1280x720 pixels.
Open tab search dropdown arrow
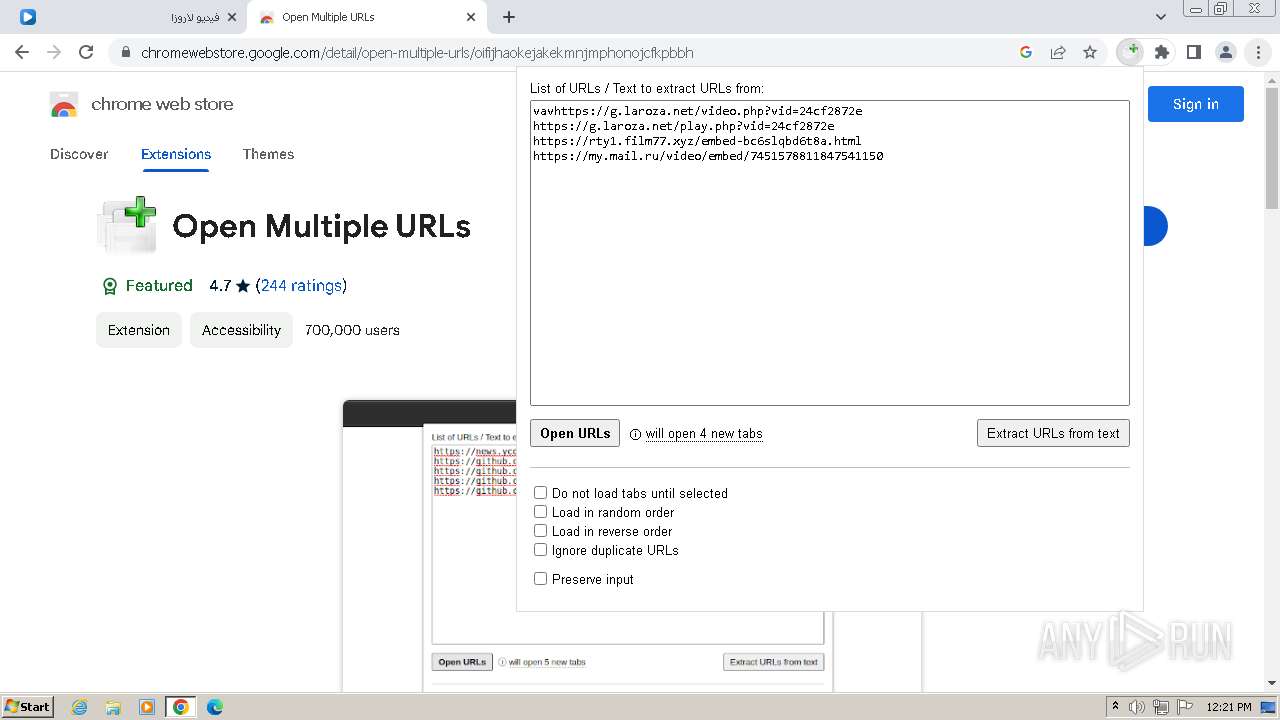pyautogui.click(x=1161, y=17)
